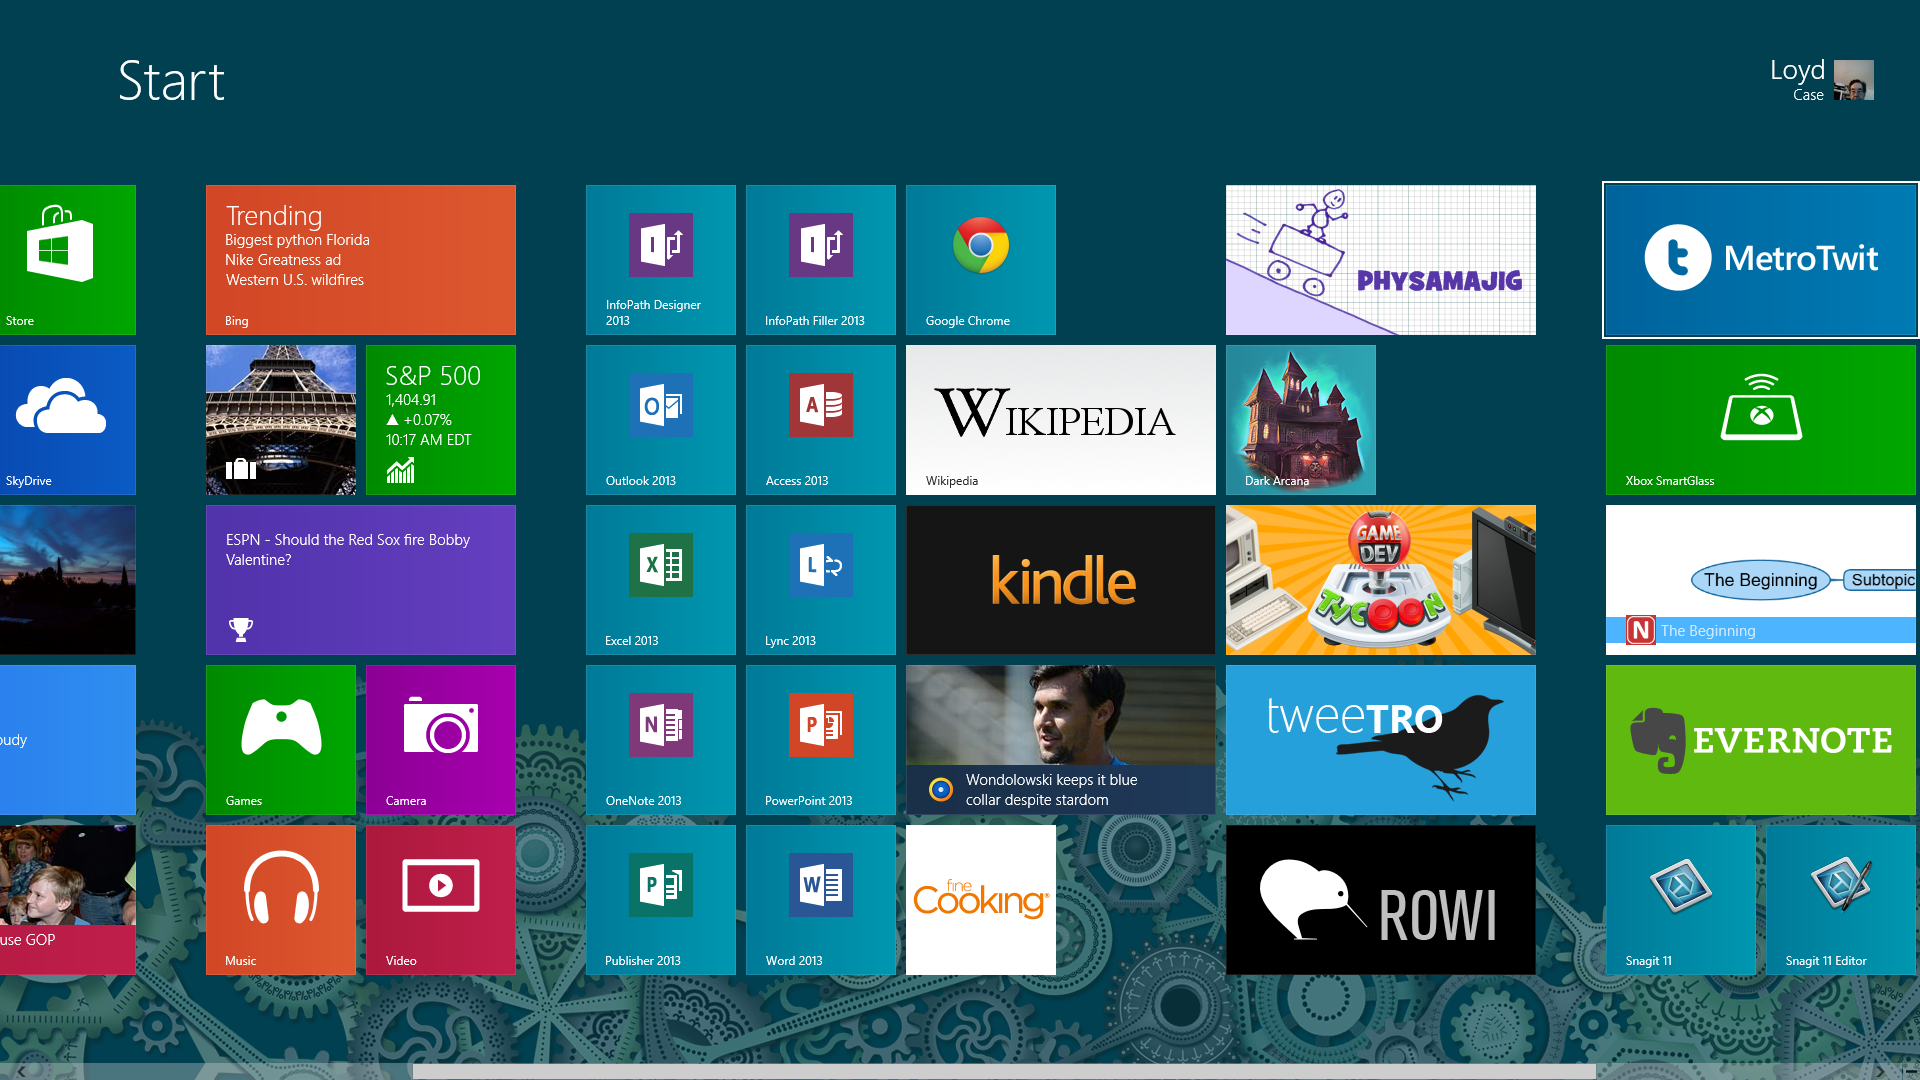This screenshot has width=1920, height=1080.
Task: Read the ESPN Red Sox headline tile
Action: click(x=360, y=579)
